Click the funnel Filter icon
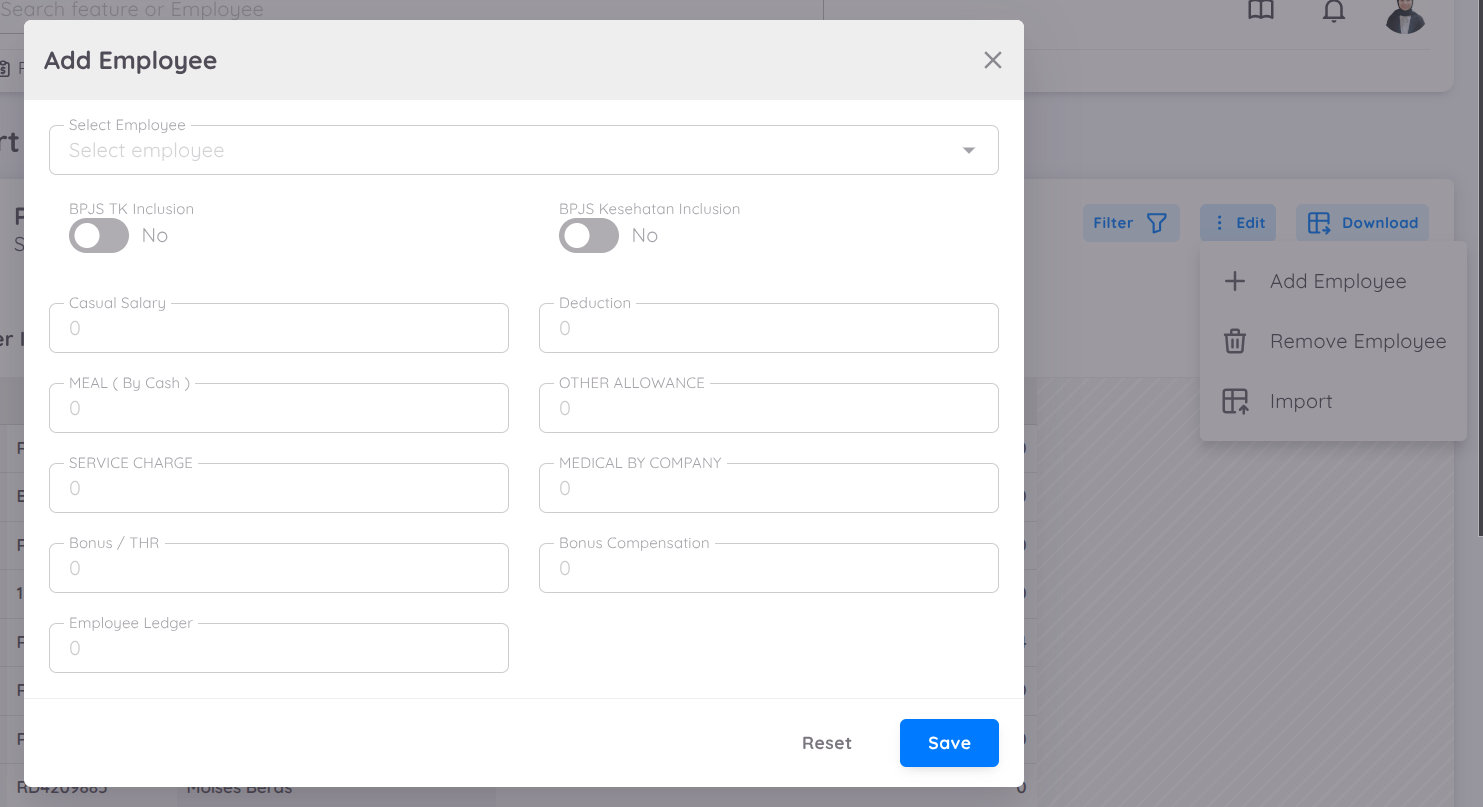The image size is (1483, 807). (1156, 223)
